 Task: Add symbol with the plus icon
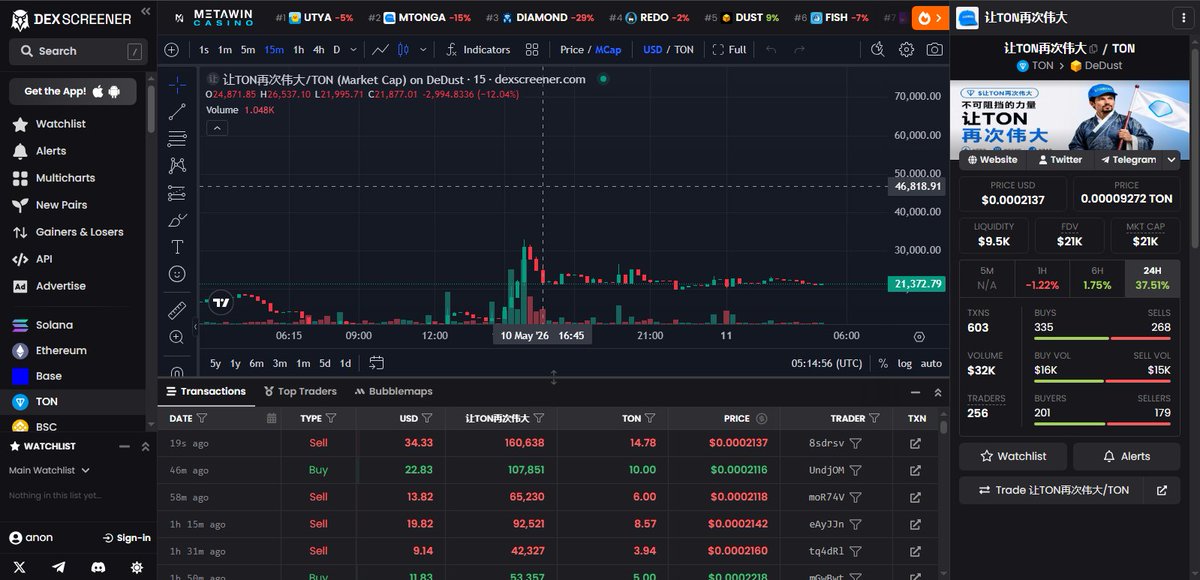pyautogui.click(x=171, y=49)
